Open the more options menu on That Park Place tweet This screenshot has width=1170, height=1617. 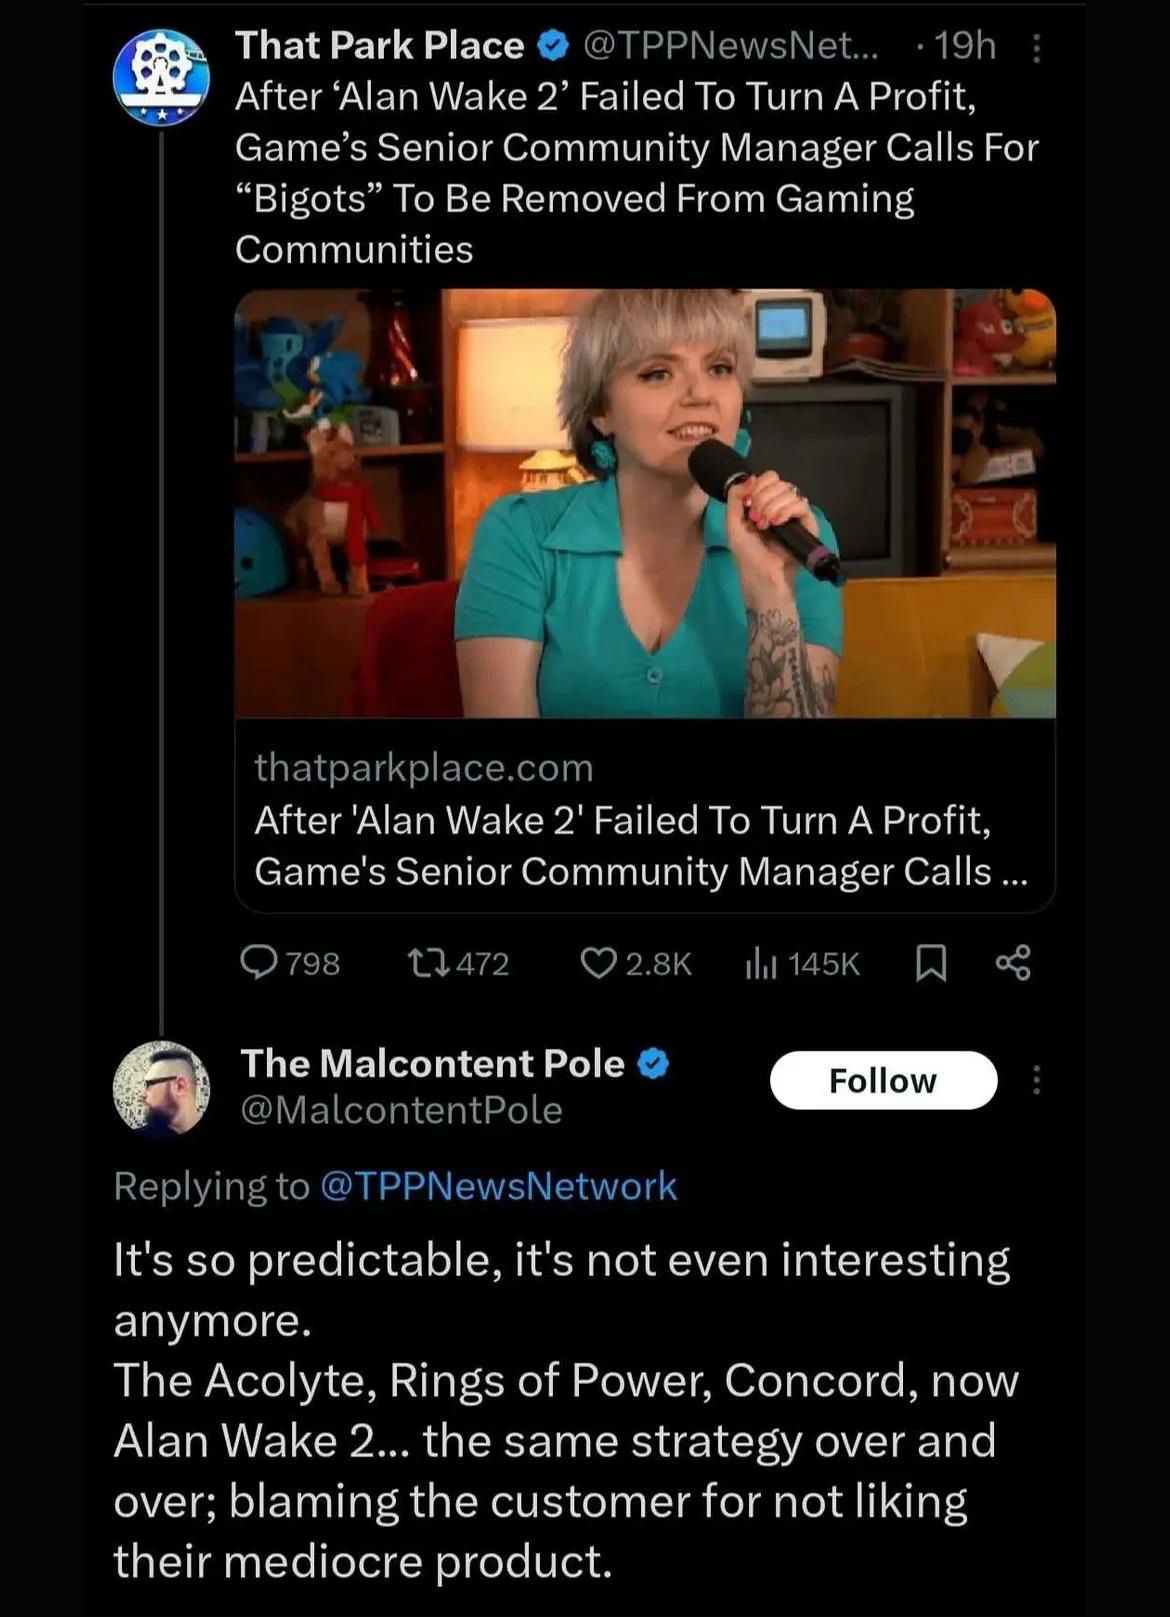click(x=1036, y=48)
